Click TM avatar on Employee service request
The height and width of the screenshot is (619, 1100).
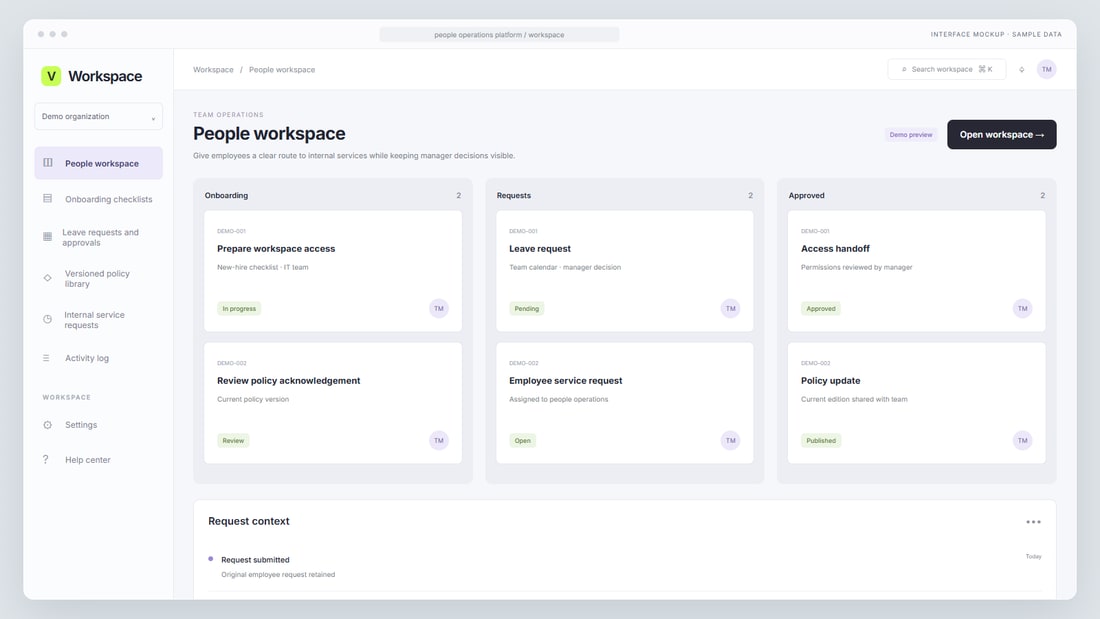click(x=730, y=440)
